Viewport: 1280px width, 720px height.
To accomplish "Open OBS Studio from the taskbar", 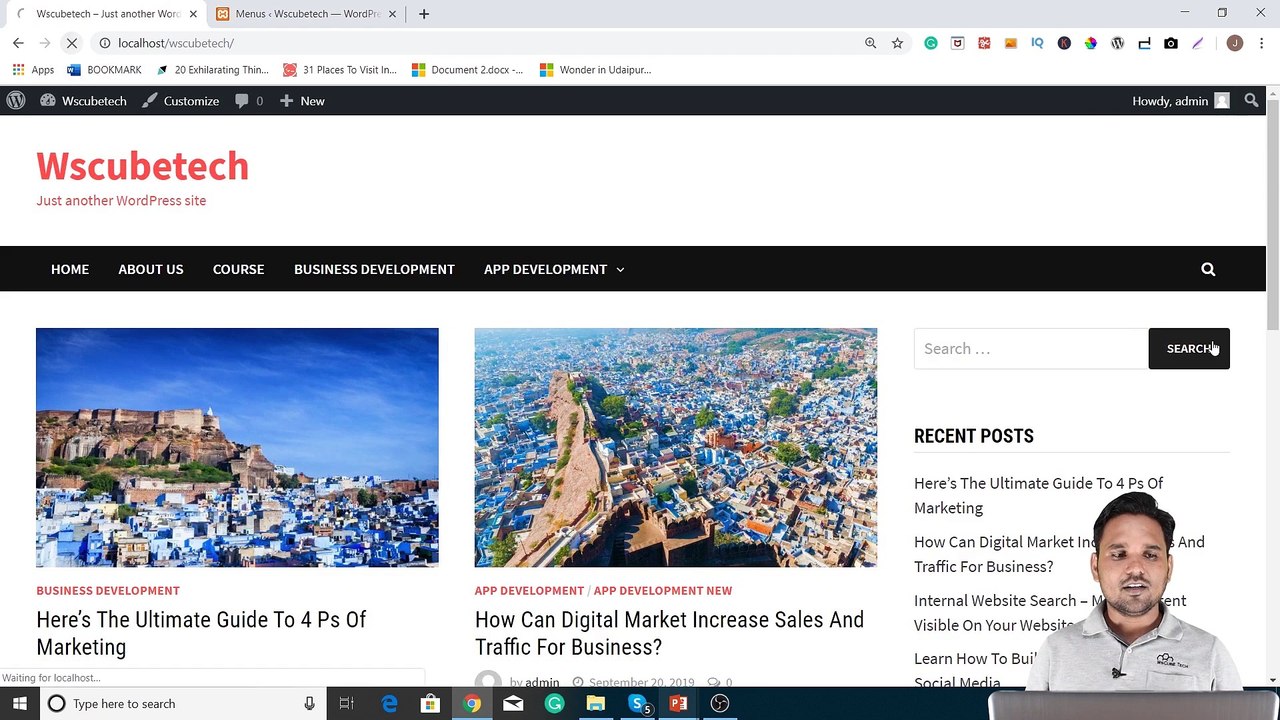I will pos(720,704).
